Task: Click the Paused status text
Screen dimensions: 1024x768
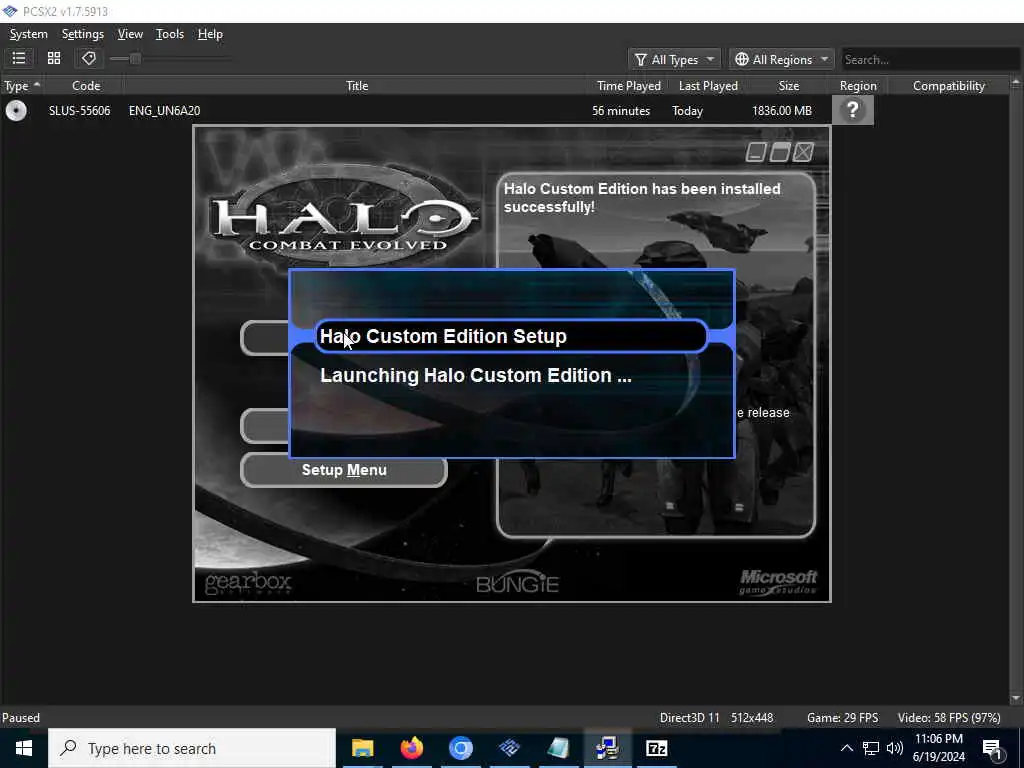Action: (x=21, y=718)
